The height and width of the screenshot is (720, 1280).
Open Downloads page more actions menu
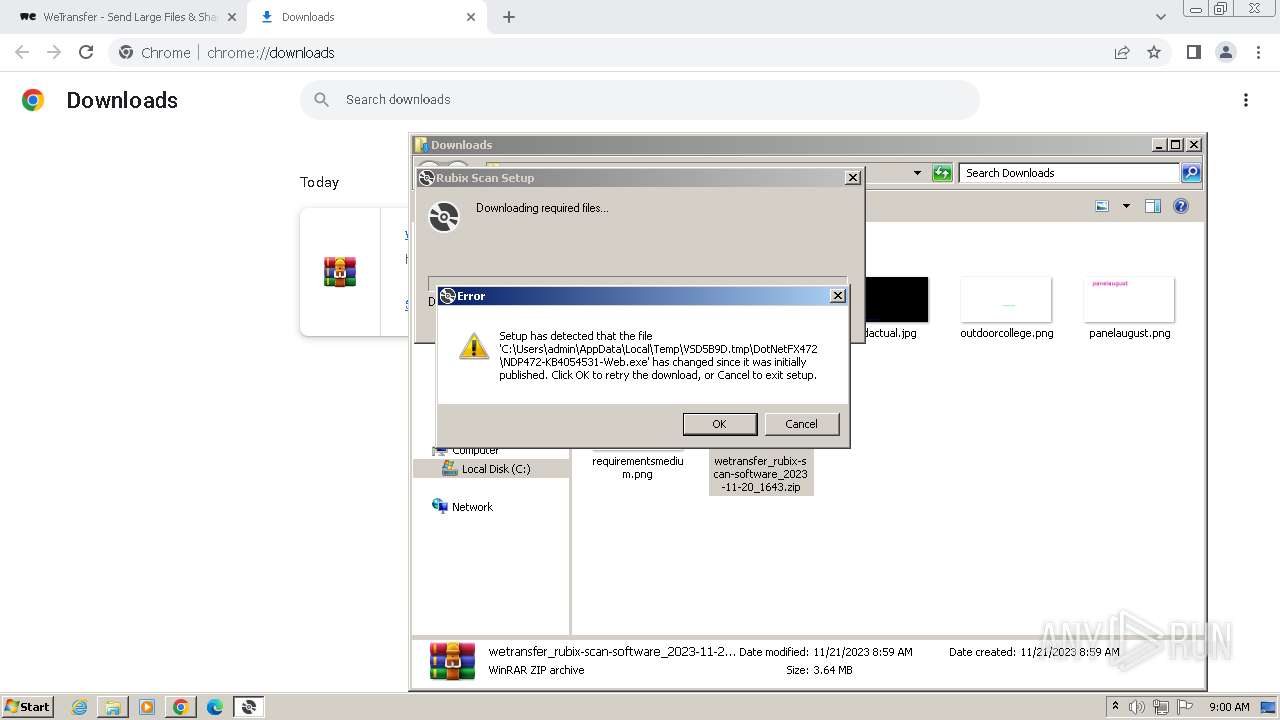[1246, 100]
